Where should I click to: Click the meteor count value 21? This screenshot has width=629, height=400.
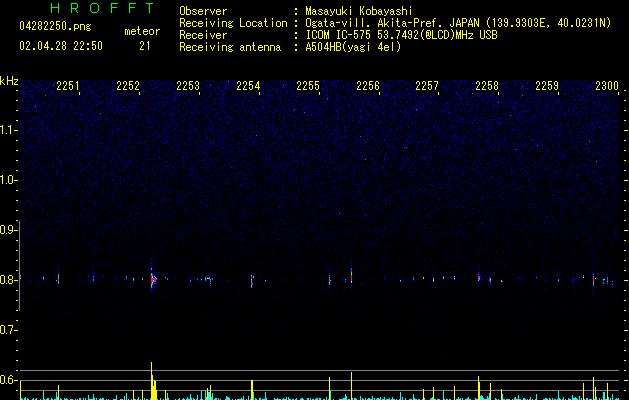tap(144, 46)
